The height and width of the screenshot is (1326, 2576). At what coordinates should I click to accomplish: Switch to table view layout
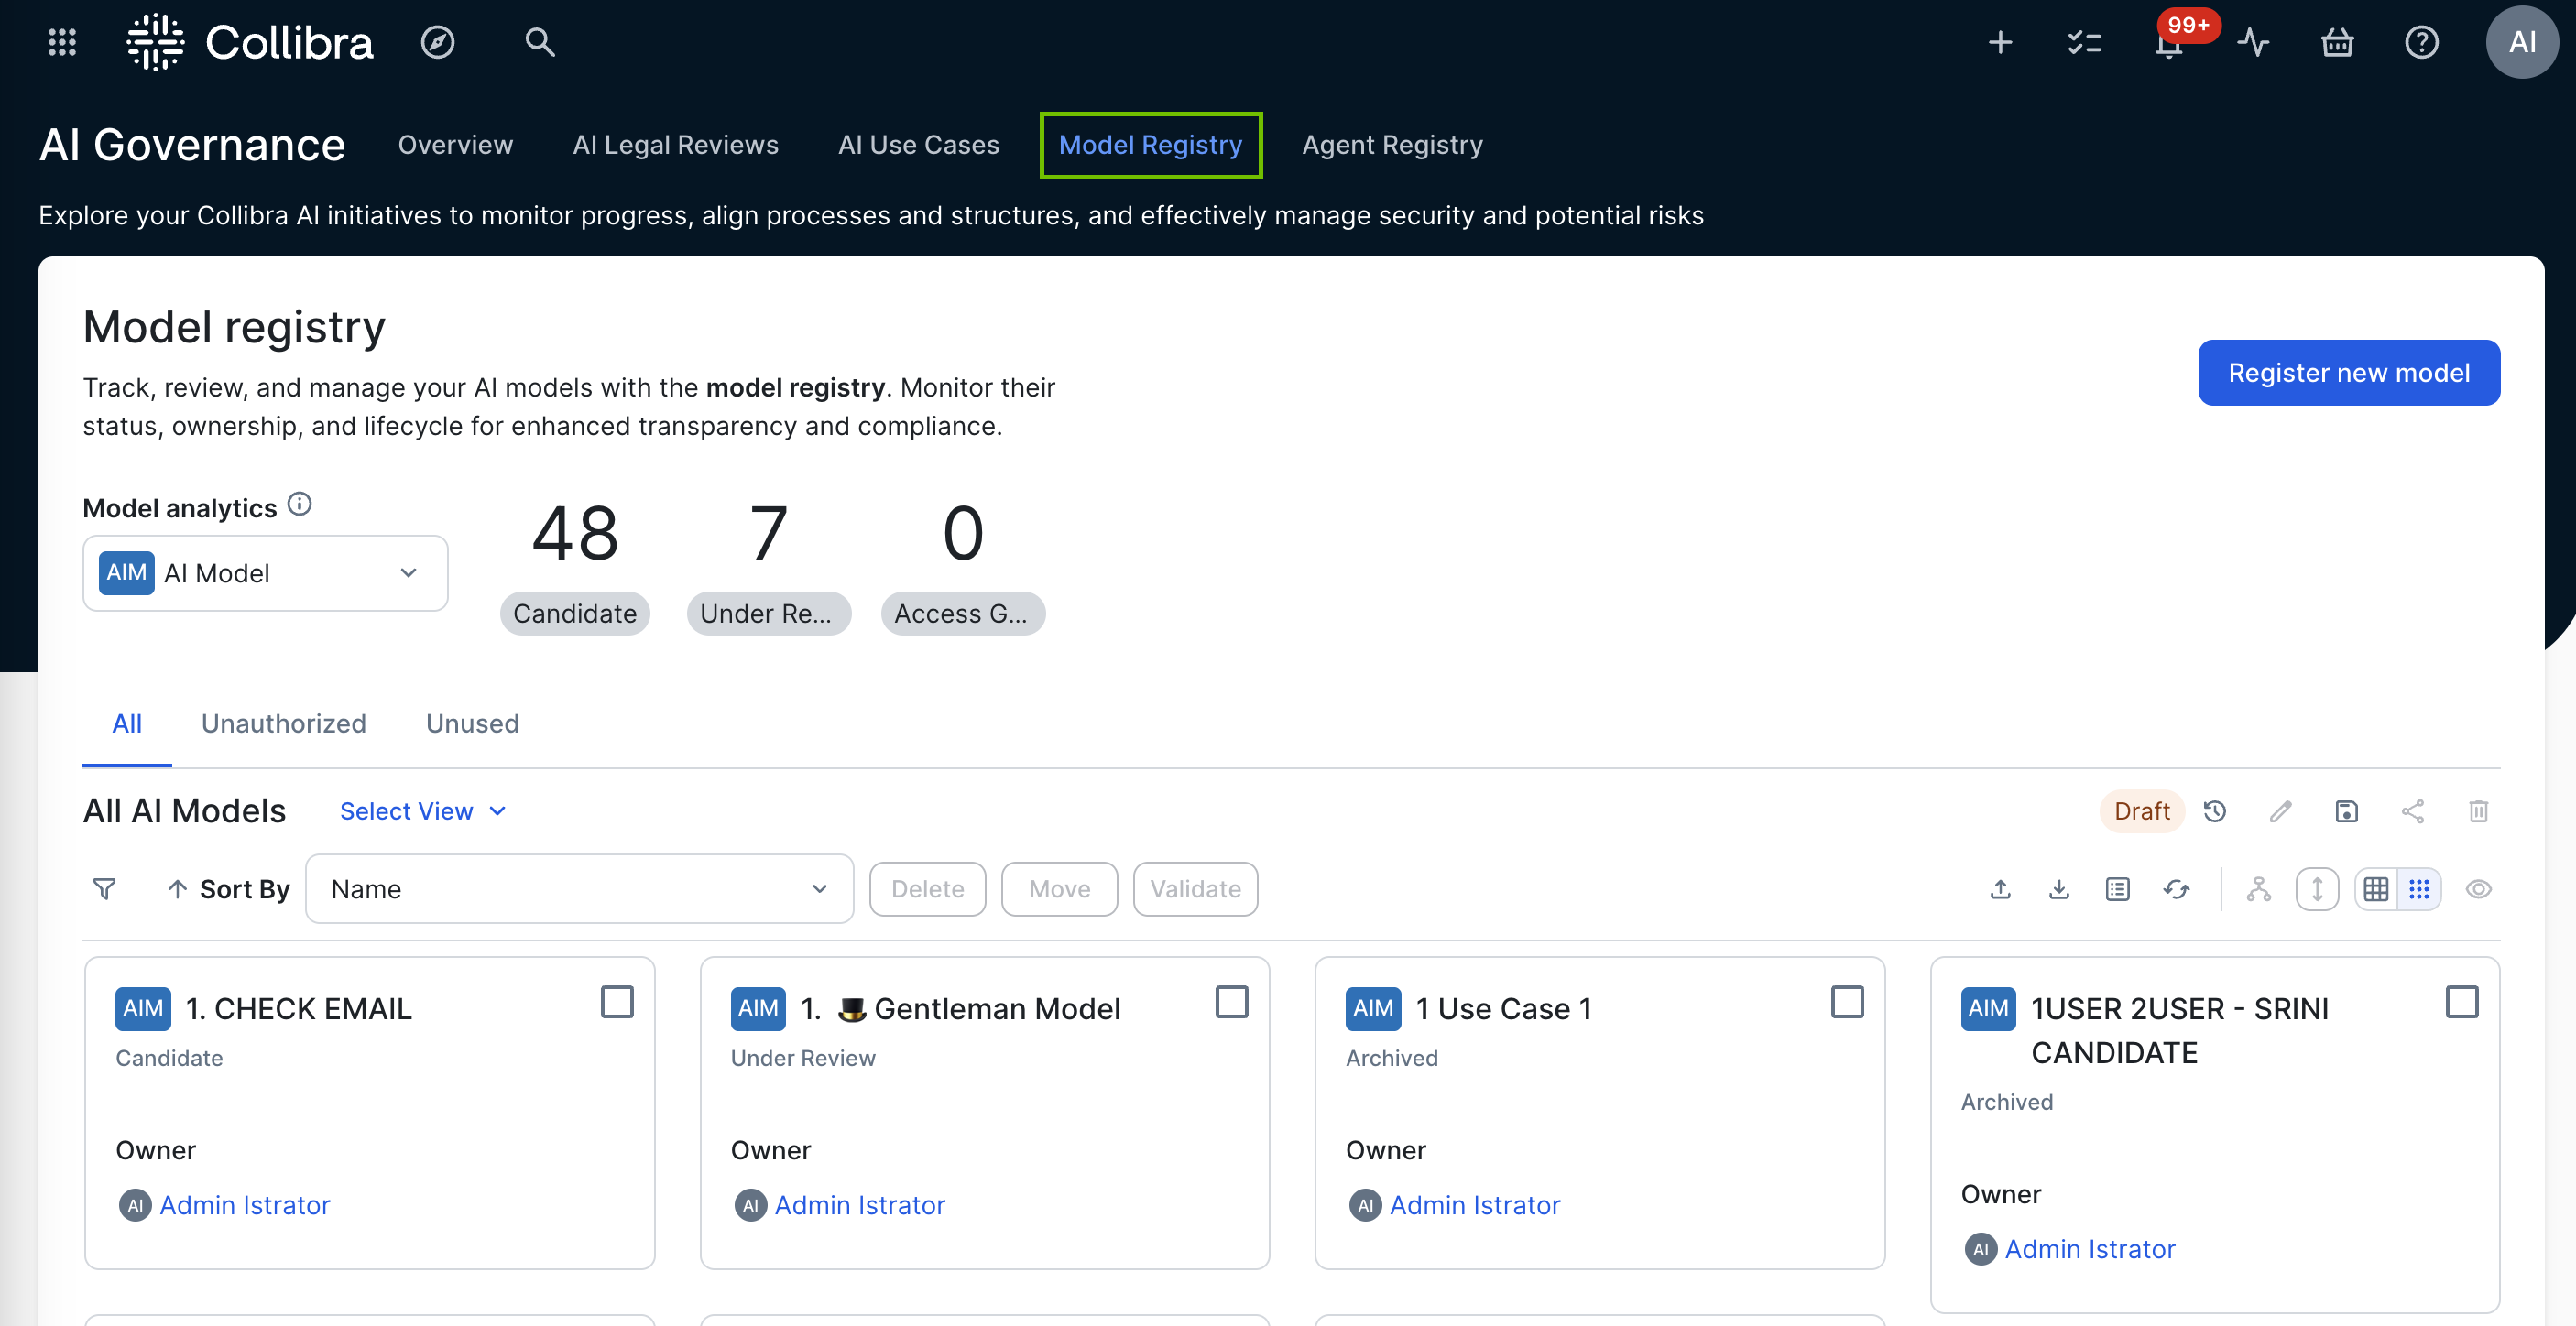tap(2376, 889)
